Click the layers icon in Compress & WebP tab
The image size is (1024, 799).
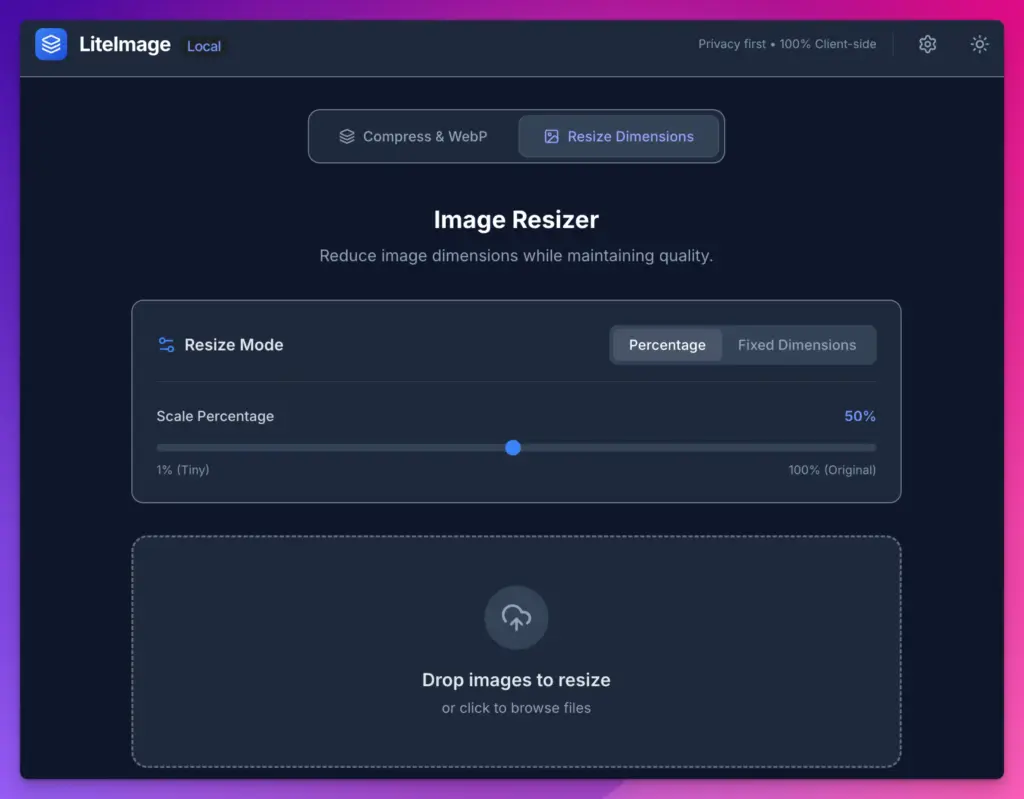pos(347,136)
